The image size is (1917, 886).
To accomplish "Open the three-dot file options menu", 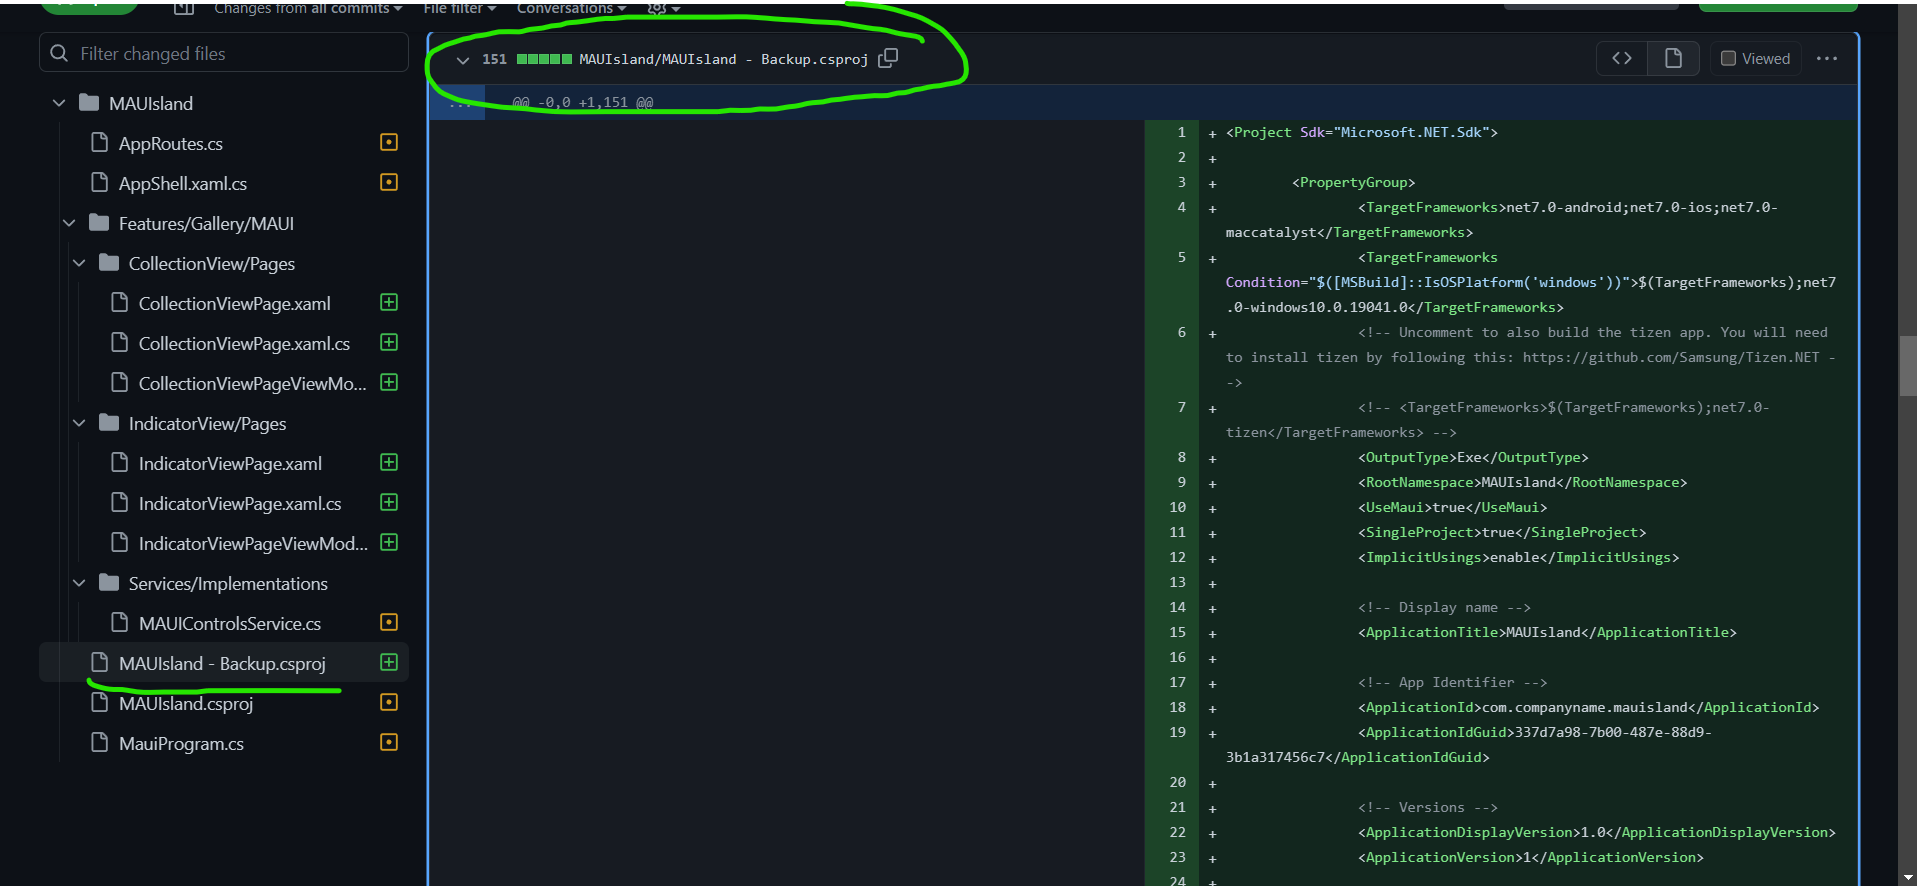I will coord(1827,59).
